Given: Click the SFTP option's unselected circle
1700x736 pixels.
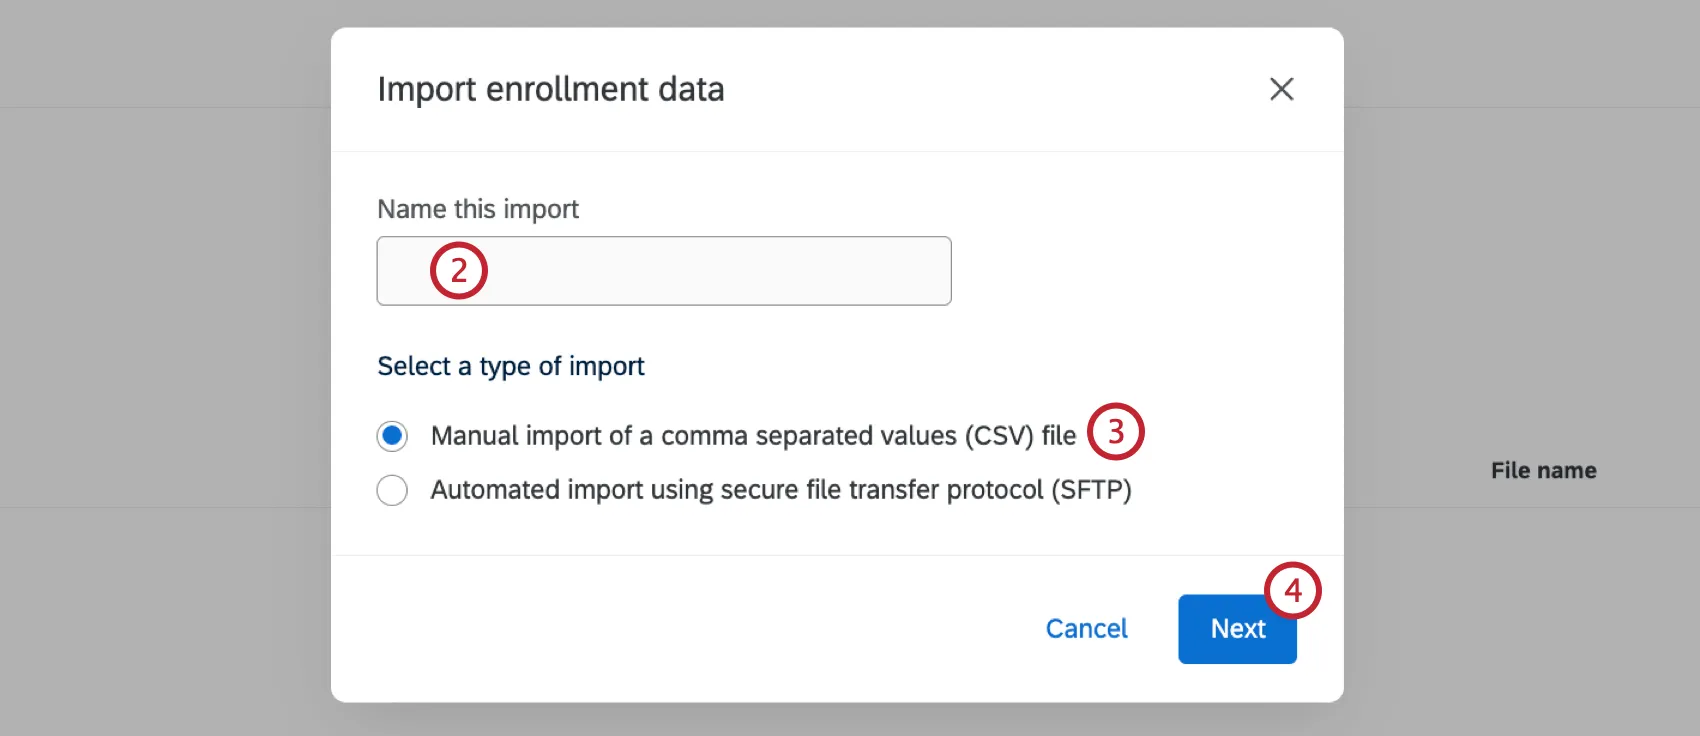Looking at the screenshot, I should click(392, 490).
